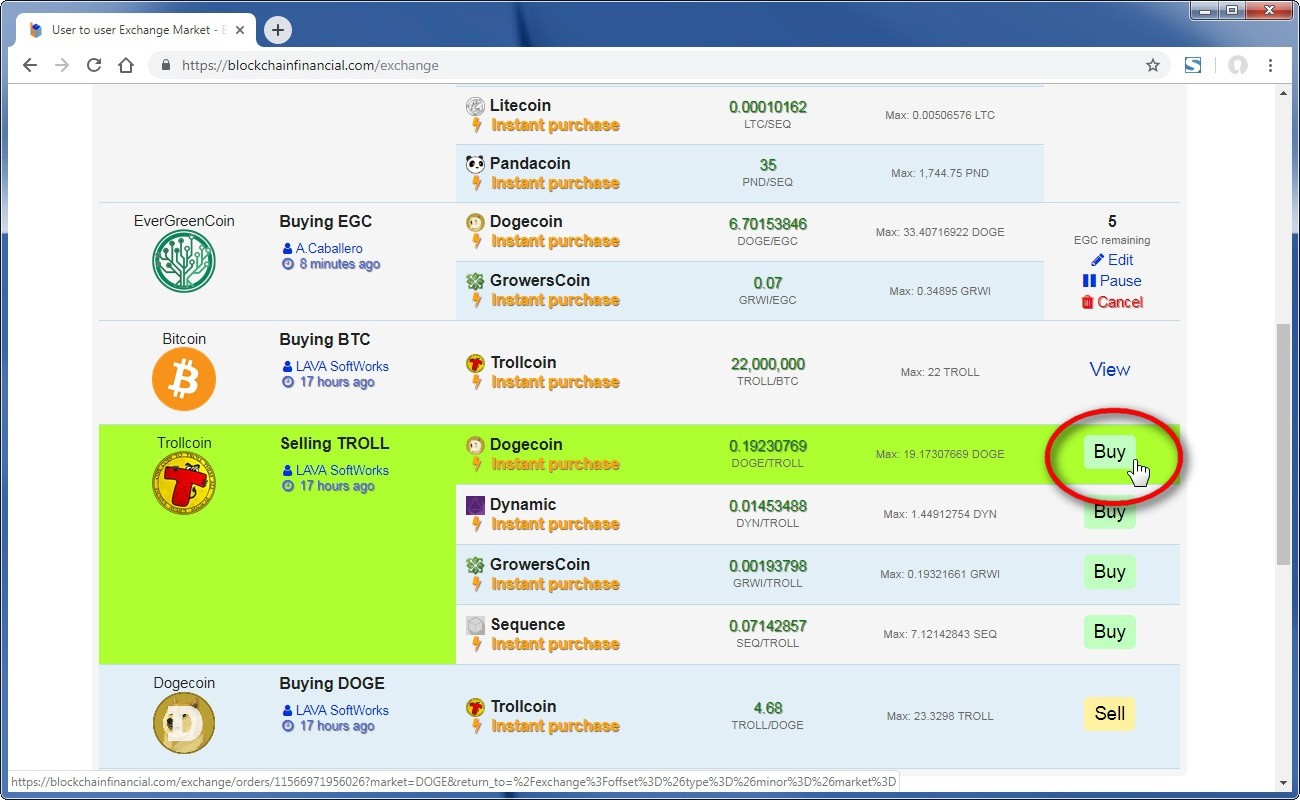
Task: Pause the EGC buying order
Action: click(x=1112, y=281)
